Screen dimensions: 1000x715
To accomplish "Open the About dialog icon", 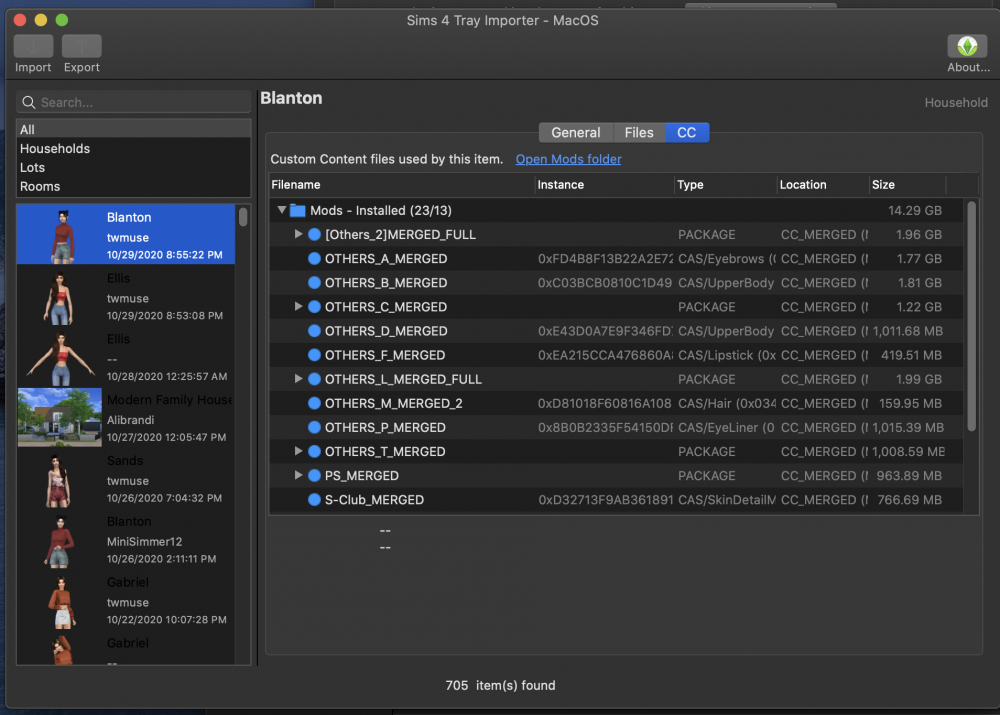I will point(967,46).
